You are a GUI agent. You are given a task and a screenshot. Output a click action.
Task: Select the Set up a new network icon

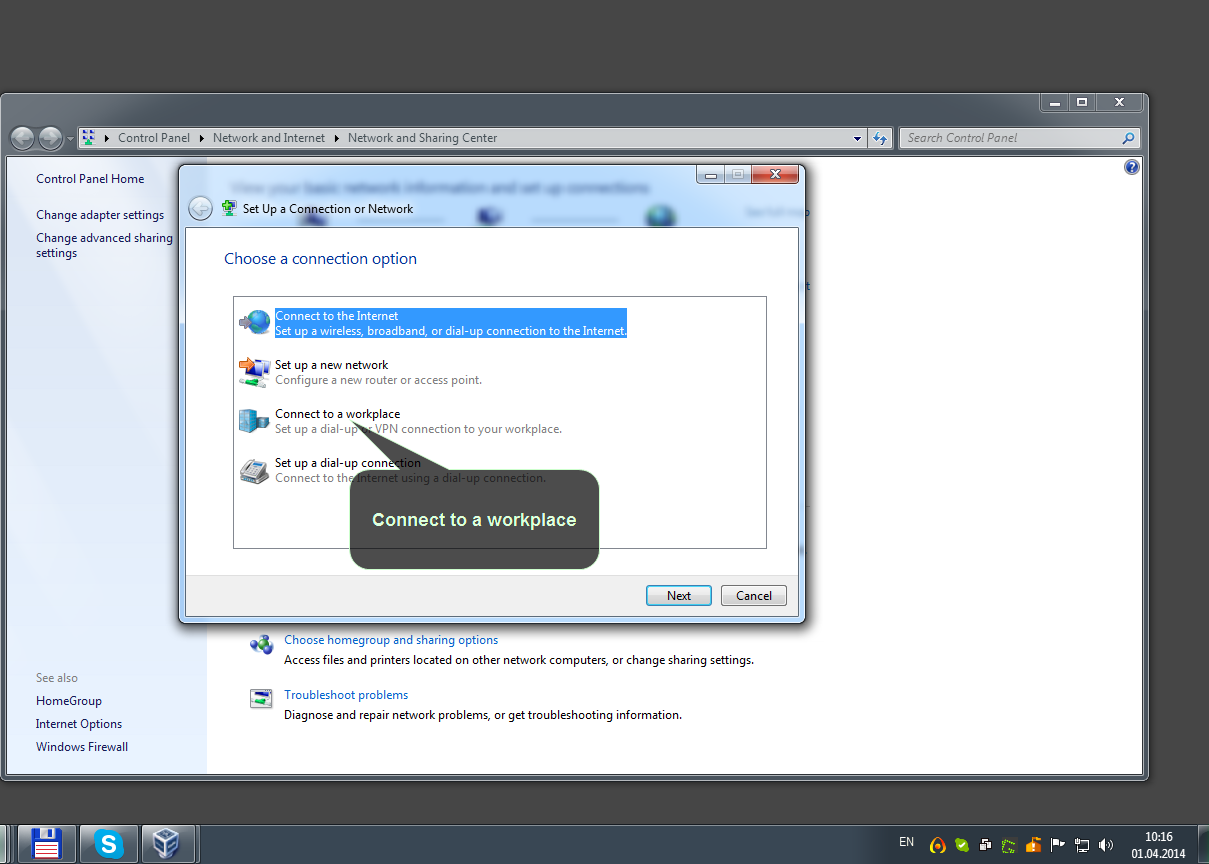coord(255,372)
